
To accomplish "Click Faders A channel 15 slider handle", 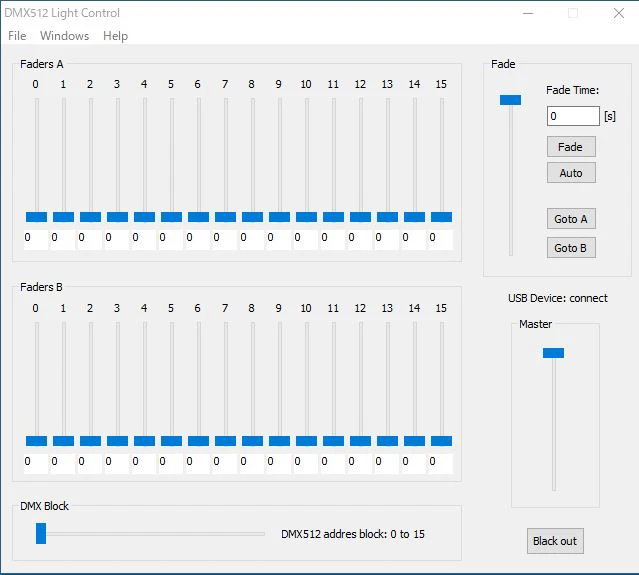I will [x=441, y=217].
